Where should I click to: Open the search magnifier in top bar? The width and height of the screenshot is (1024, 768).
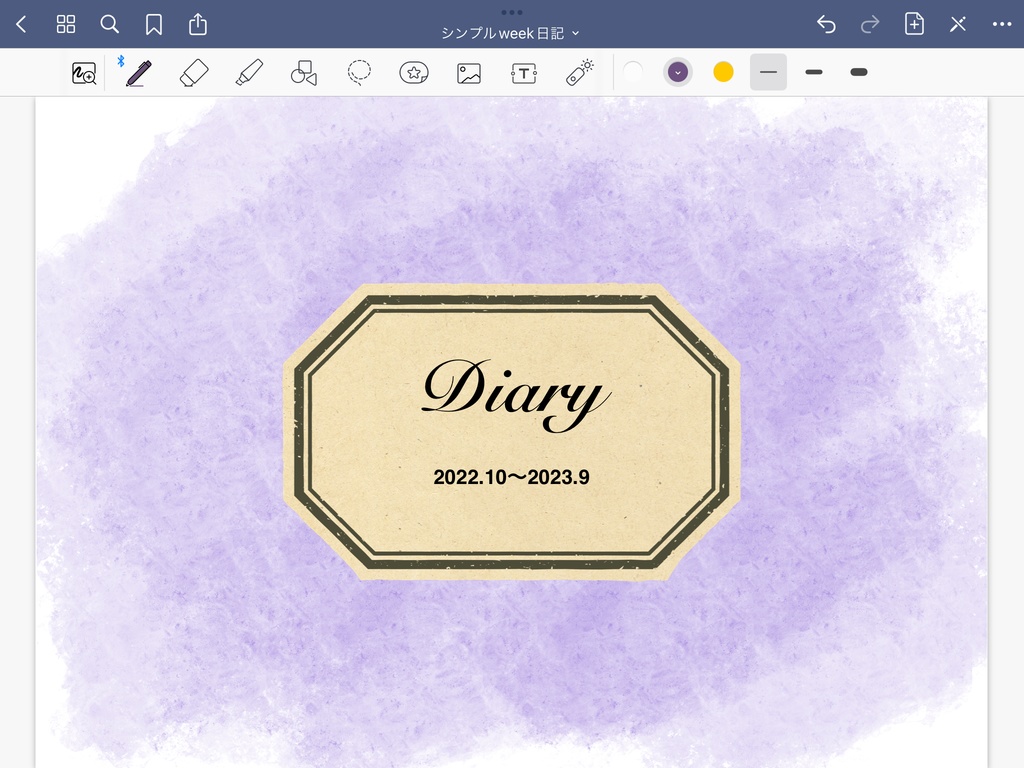(110, 25)
